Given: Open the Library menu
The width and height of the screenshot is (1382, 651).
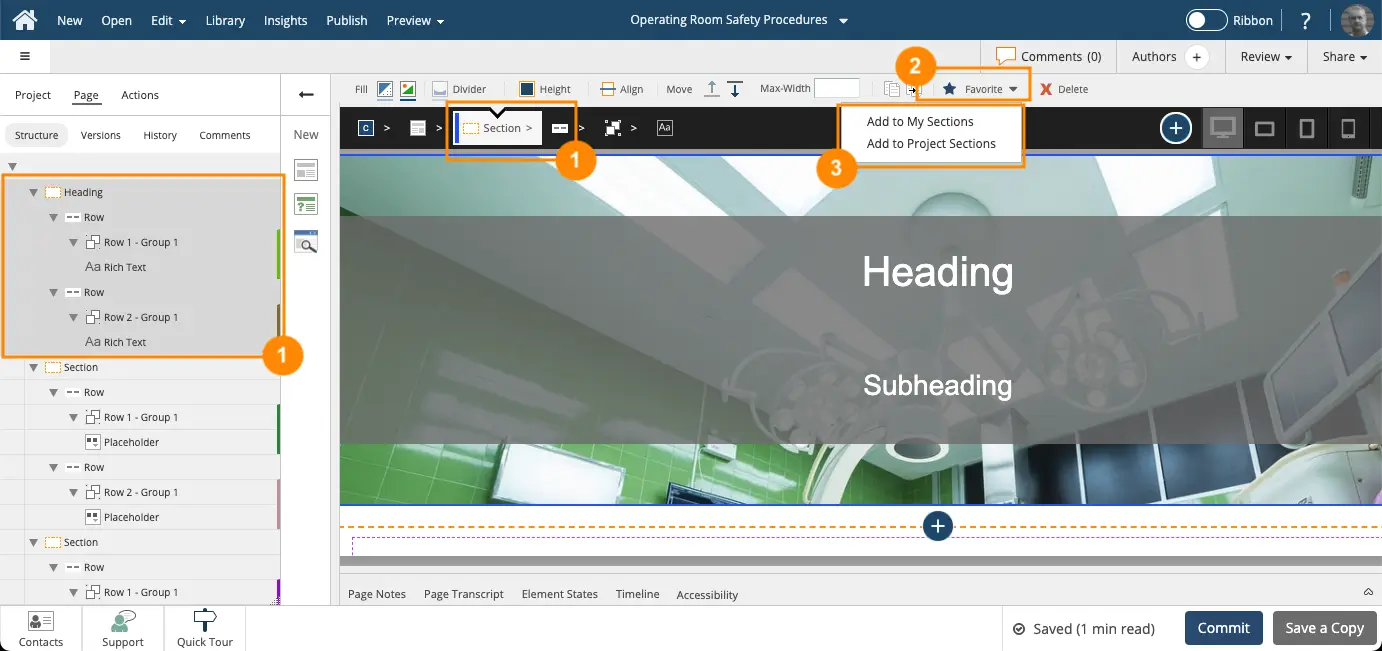Looking at the screenshot, I should point(225,20).
